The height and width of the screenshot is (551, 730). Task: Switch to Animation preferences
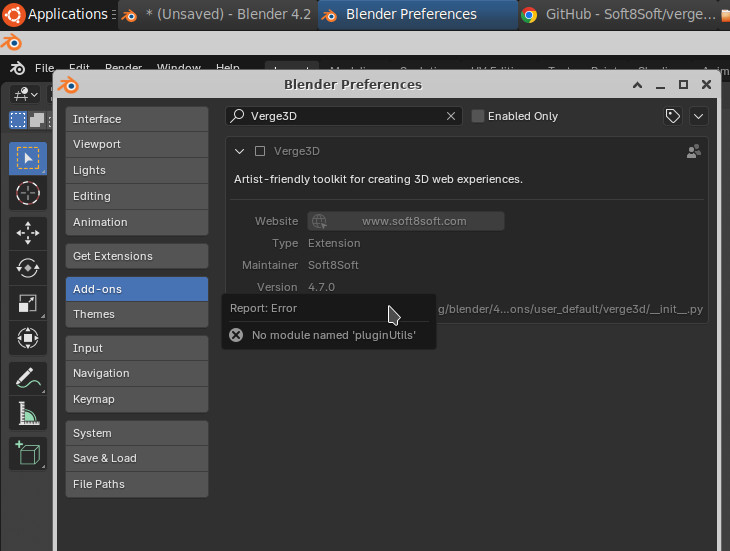click(137, 222)
